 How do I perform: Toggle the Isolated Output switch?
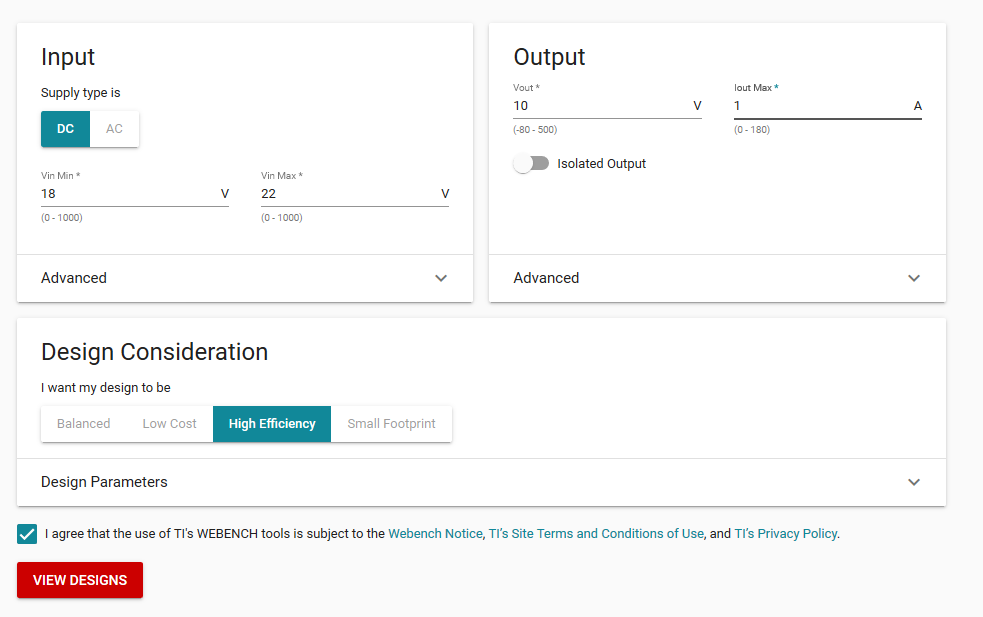531,164
